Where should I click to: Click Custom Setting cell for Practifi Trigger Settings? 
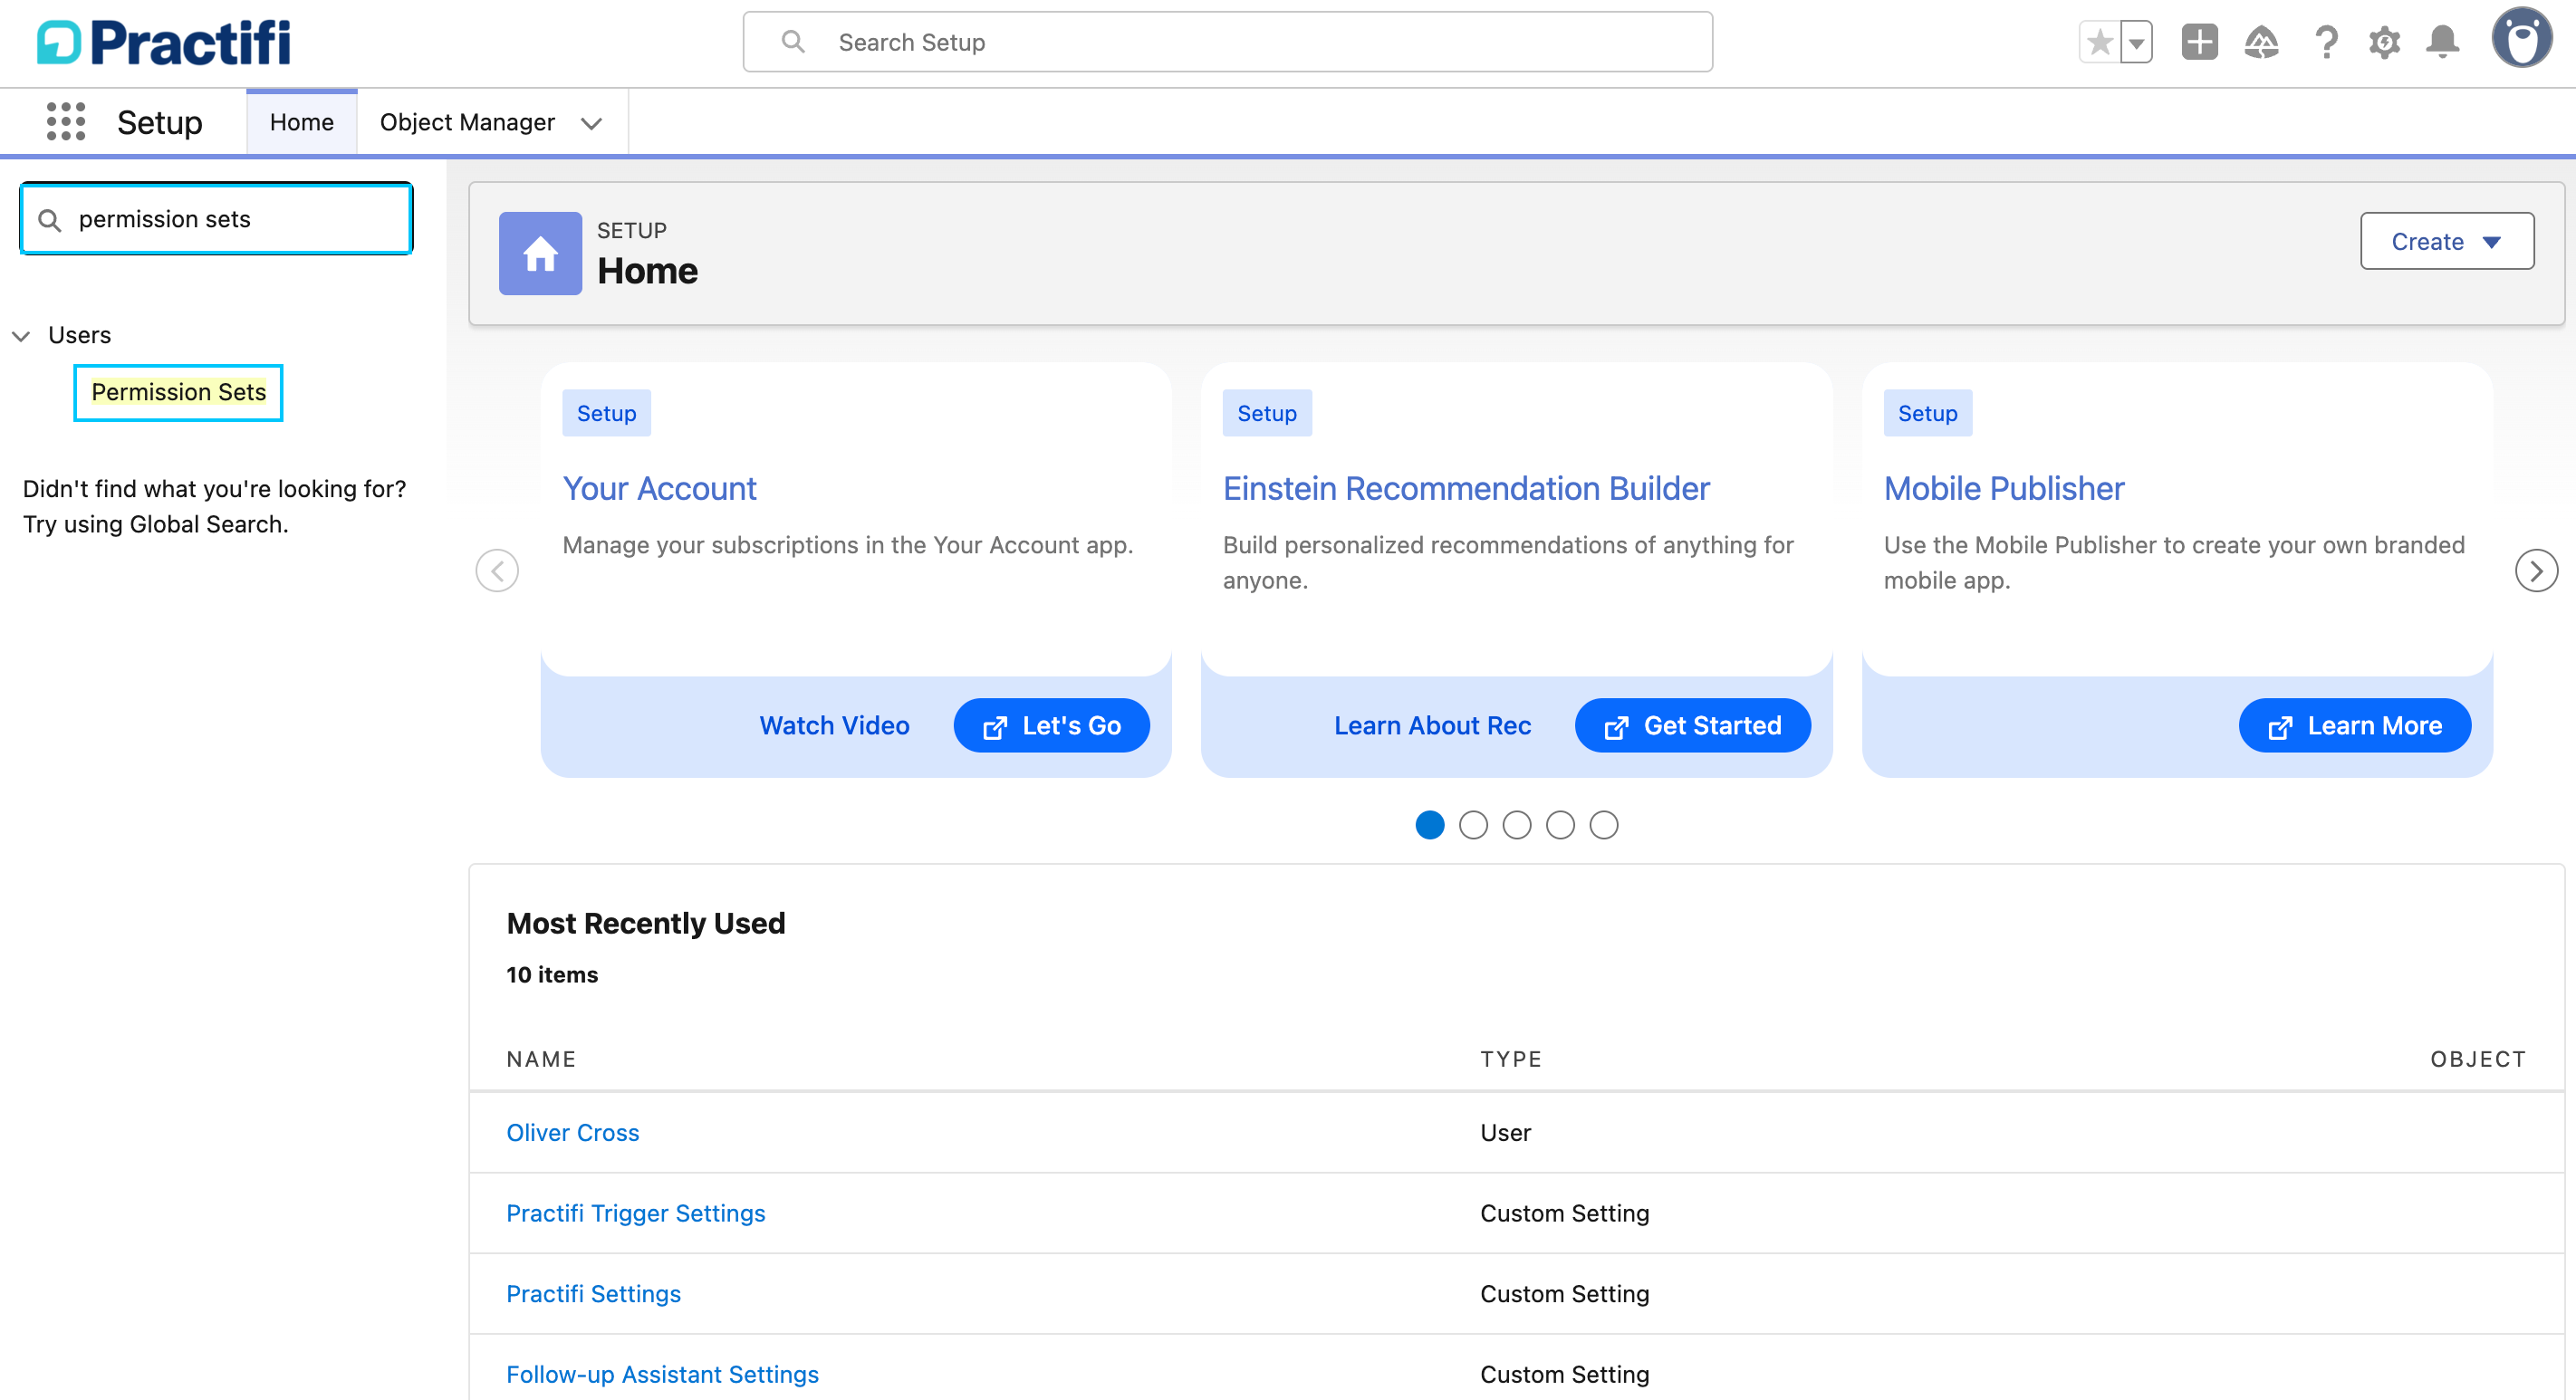pyautogui.click(x=1564, y=1213)
